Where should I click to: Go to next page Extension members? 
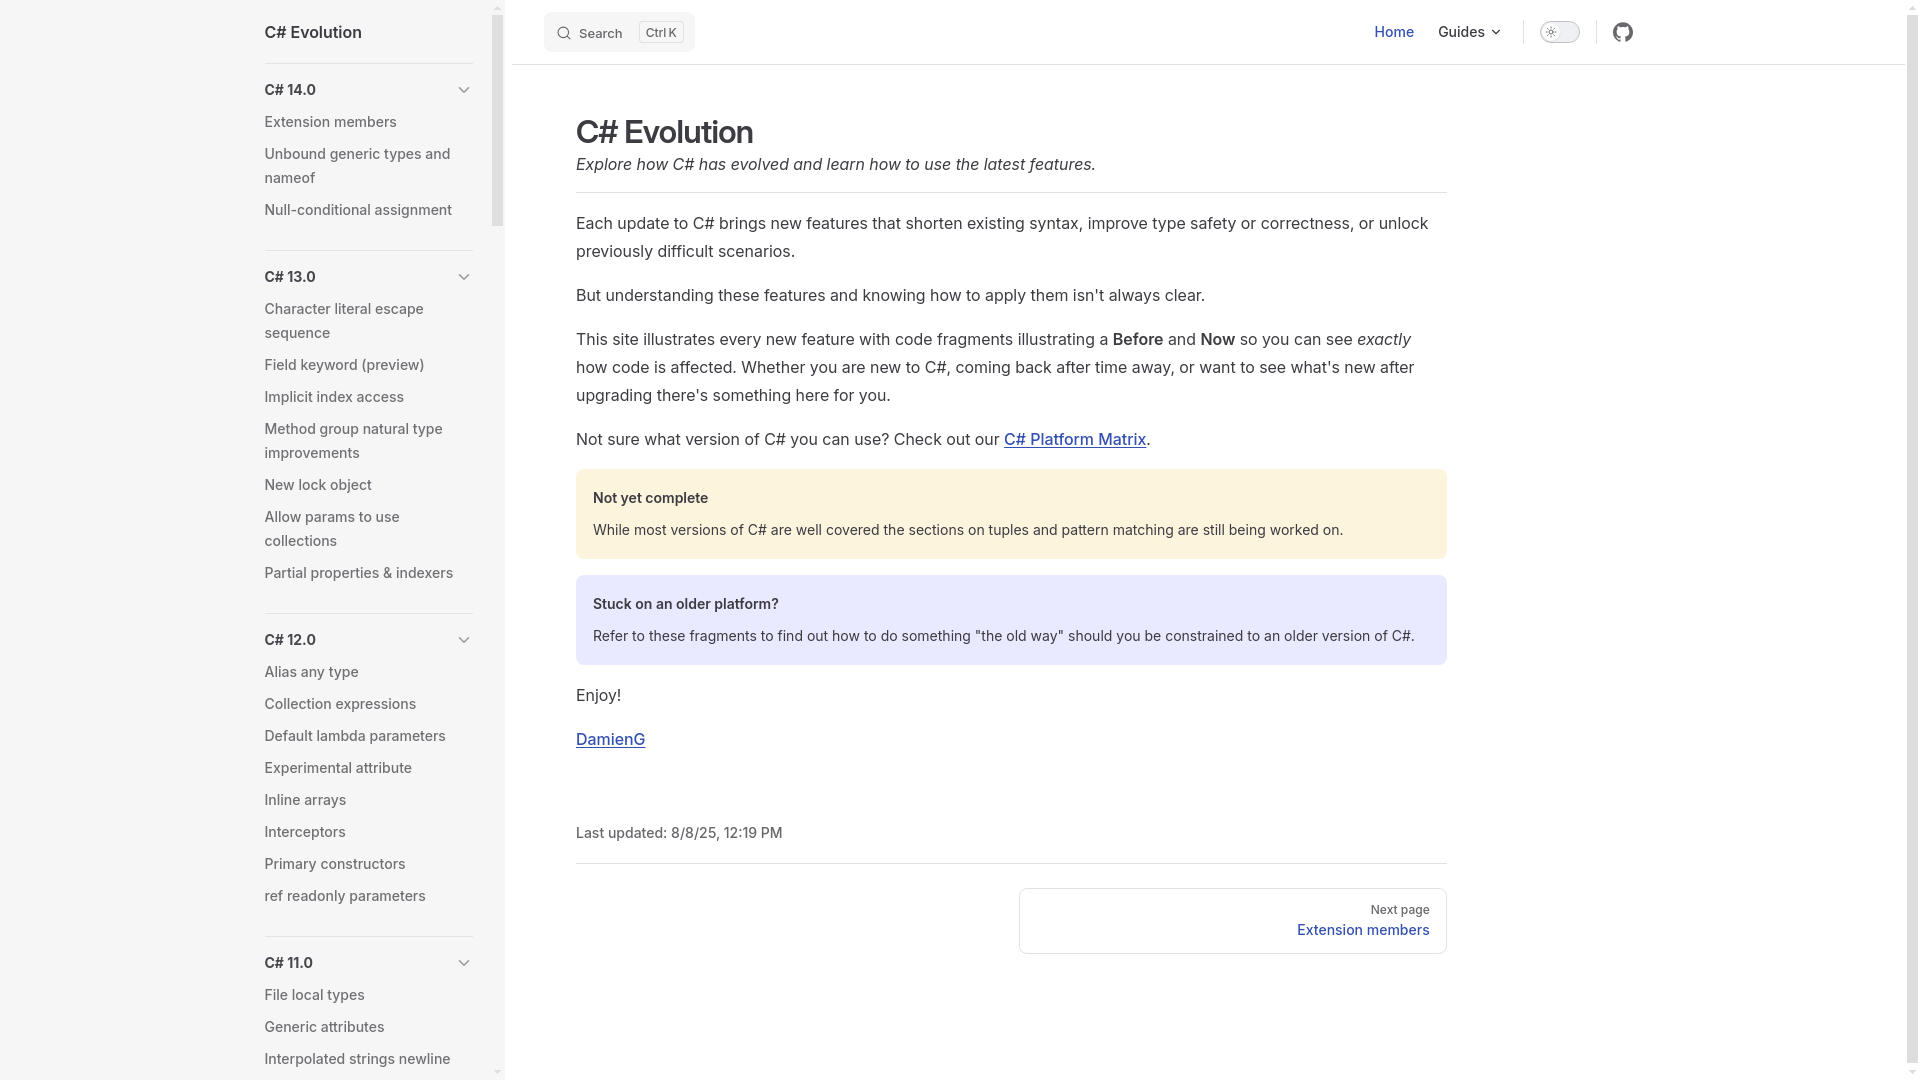(1233, 921)
